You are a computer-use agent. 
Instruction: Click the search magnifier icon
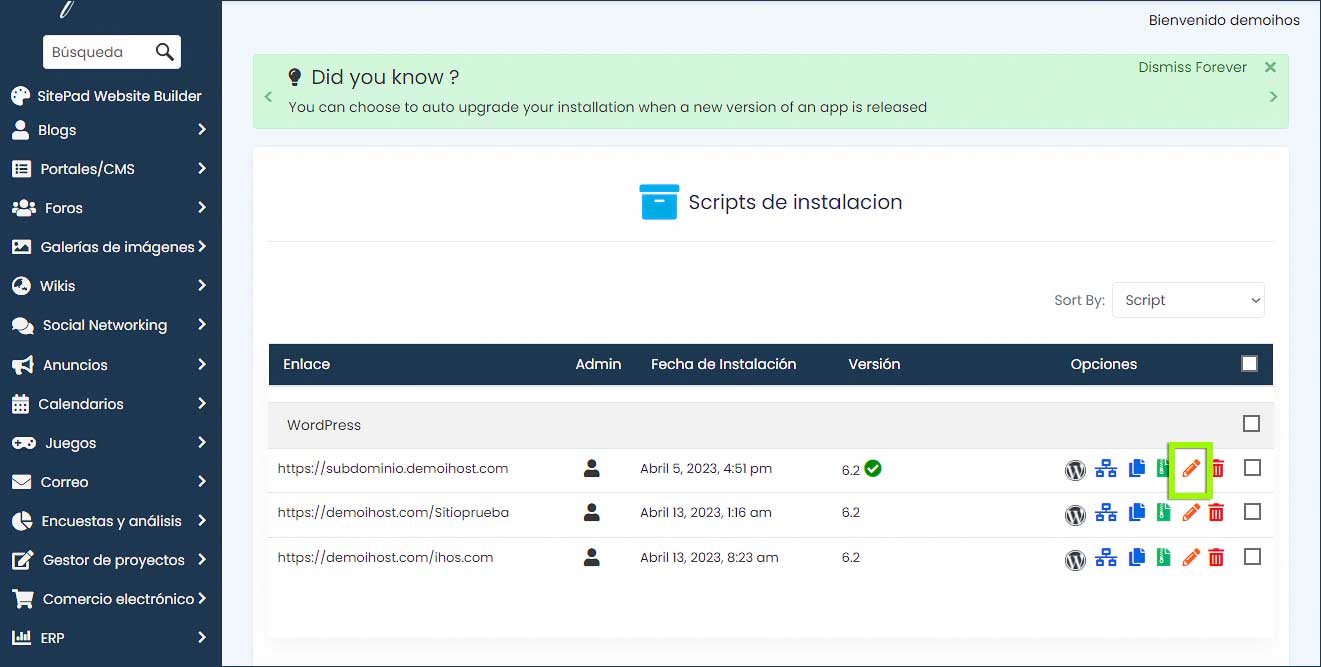click(165, 52)
